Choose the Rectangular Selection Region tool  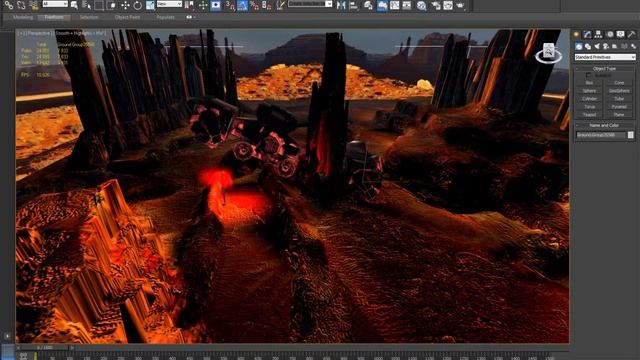pyautogui.click(x=99, y=5)
